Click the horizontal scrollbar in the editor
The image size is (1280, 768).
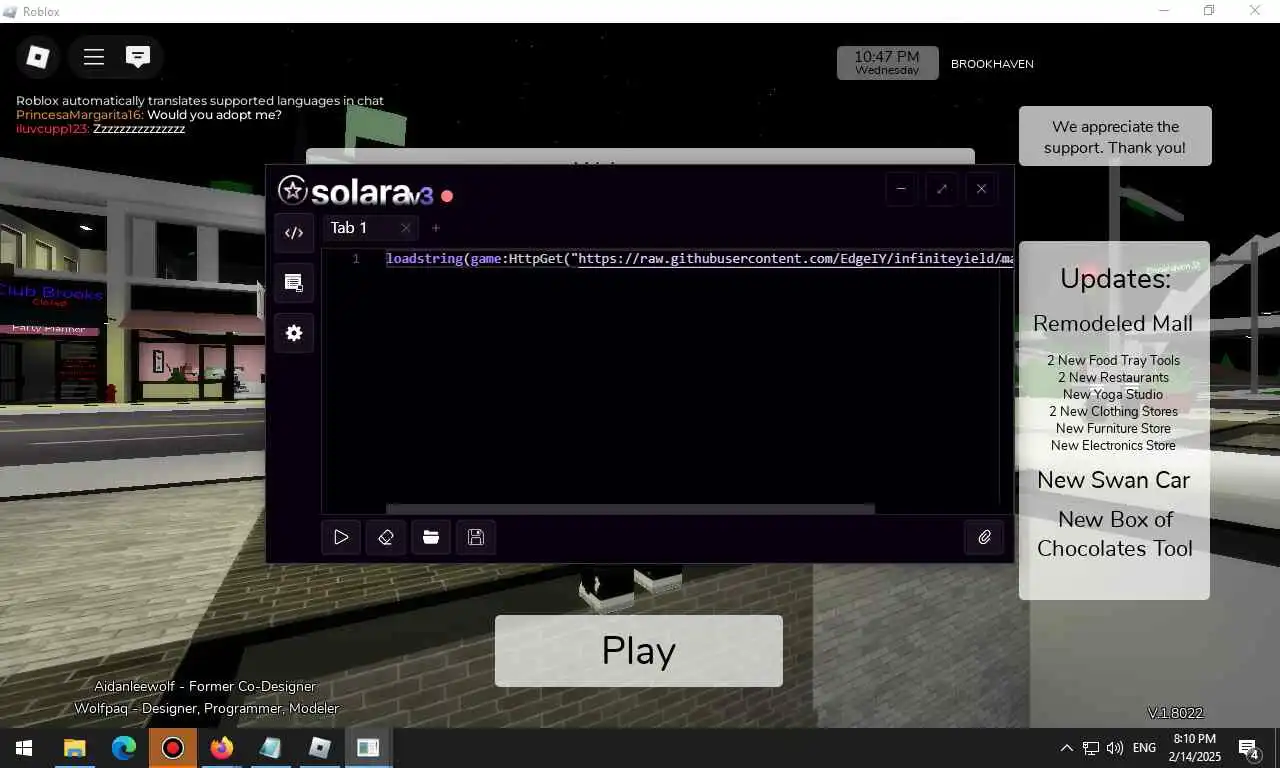[x=630, y=508]
